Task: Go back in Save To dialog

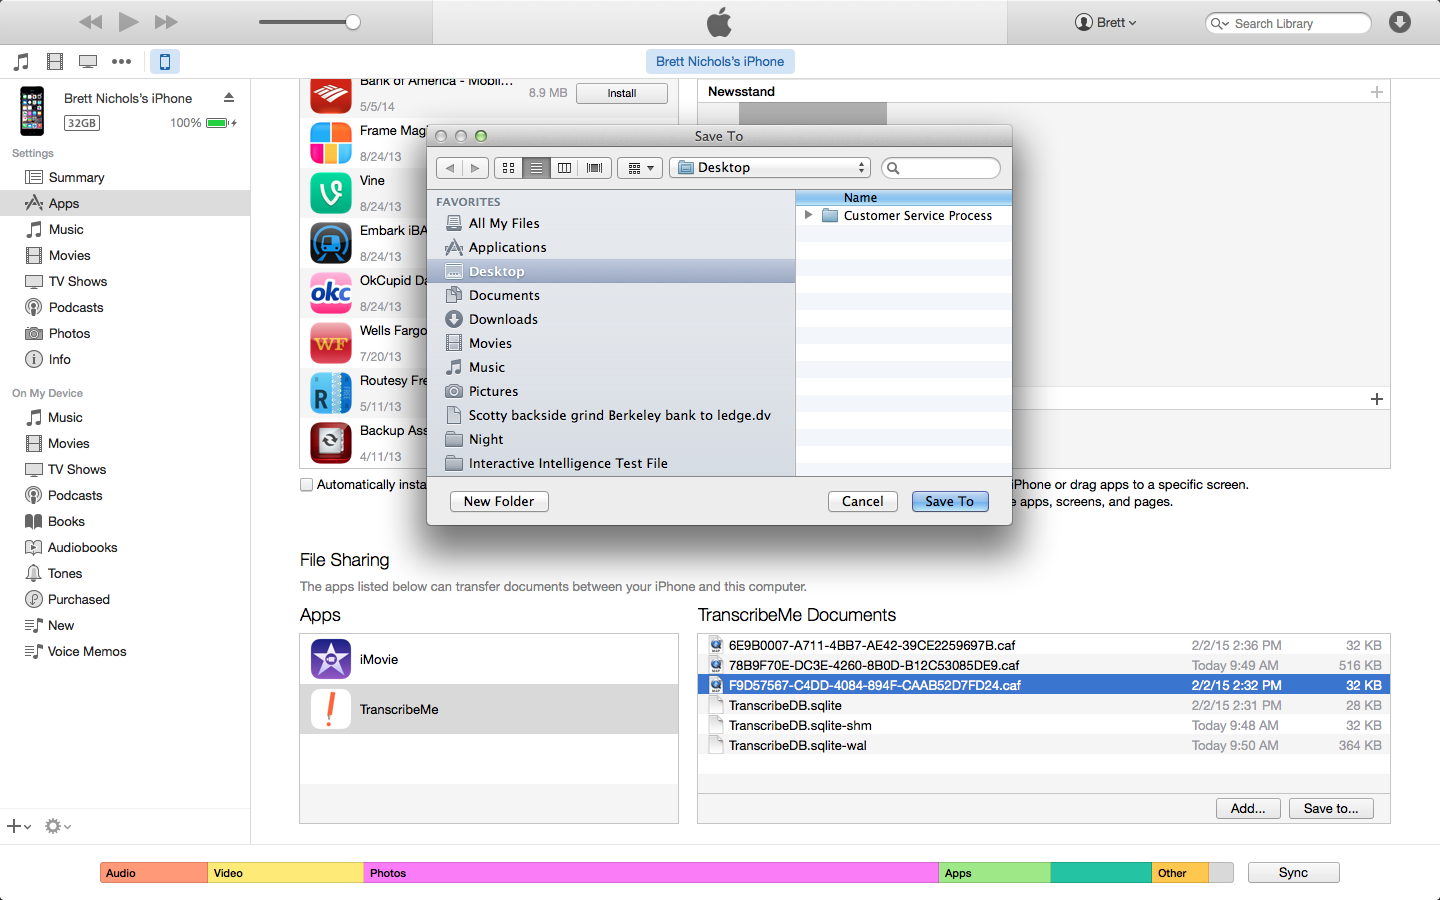Action: point(450,168)
